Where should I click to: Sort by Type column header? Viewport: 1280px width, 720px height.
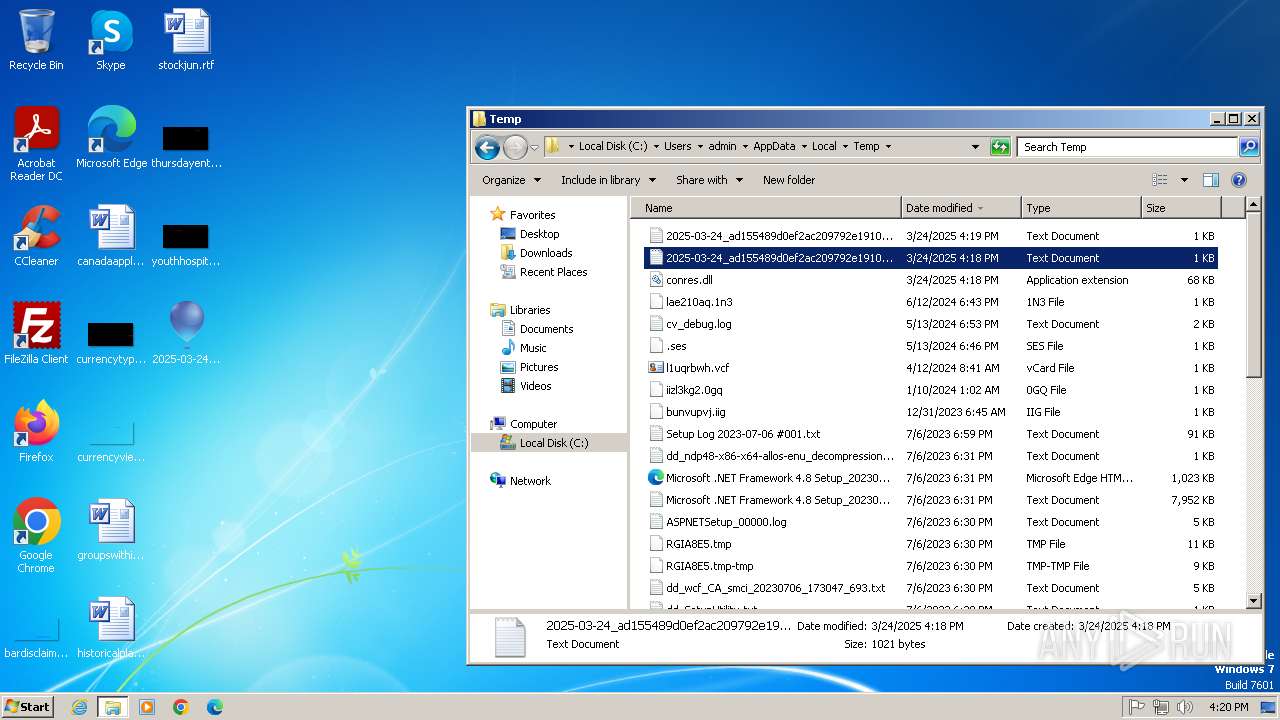point(1081,208)
